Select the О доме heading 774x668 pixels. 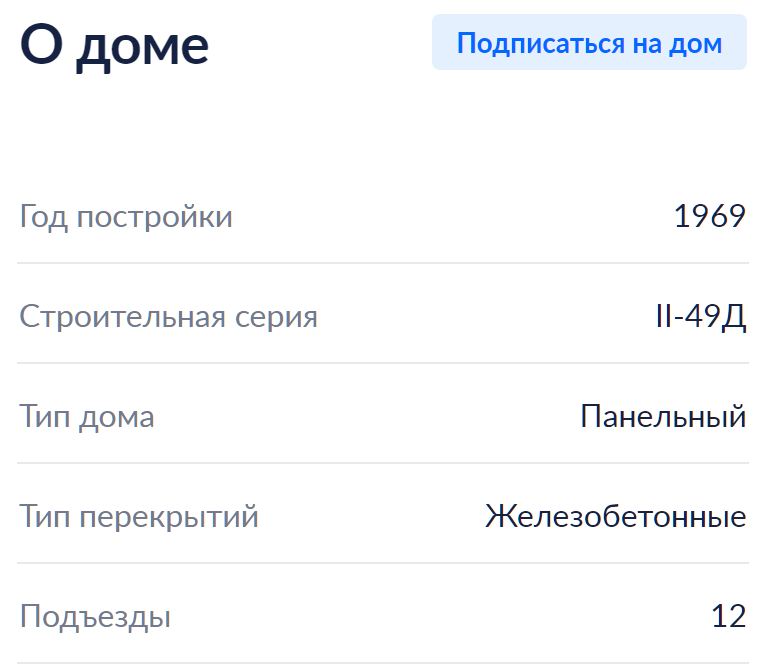[x=114, y=46]
